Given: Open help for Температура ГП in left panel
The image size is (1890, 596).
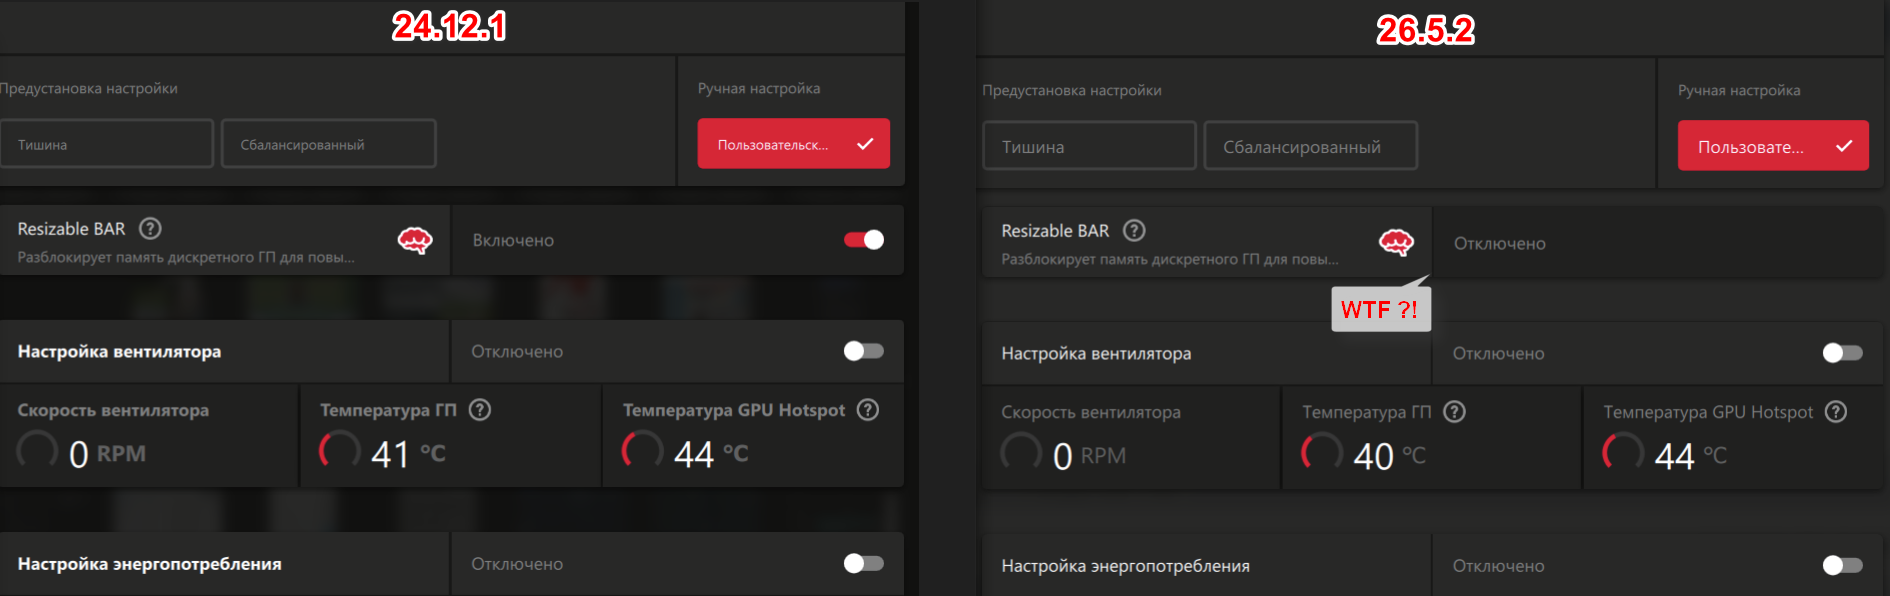Looking at the screenshot, I should (480, 410).
